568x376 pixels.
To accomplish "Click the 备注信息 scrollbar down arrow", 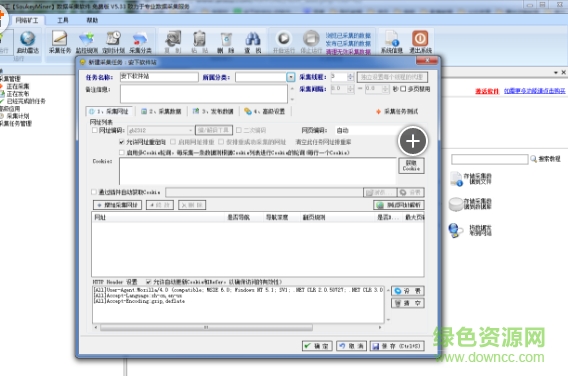I will coord(292,99).
